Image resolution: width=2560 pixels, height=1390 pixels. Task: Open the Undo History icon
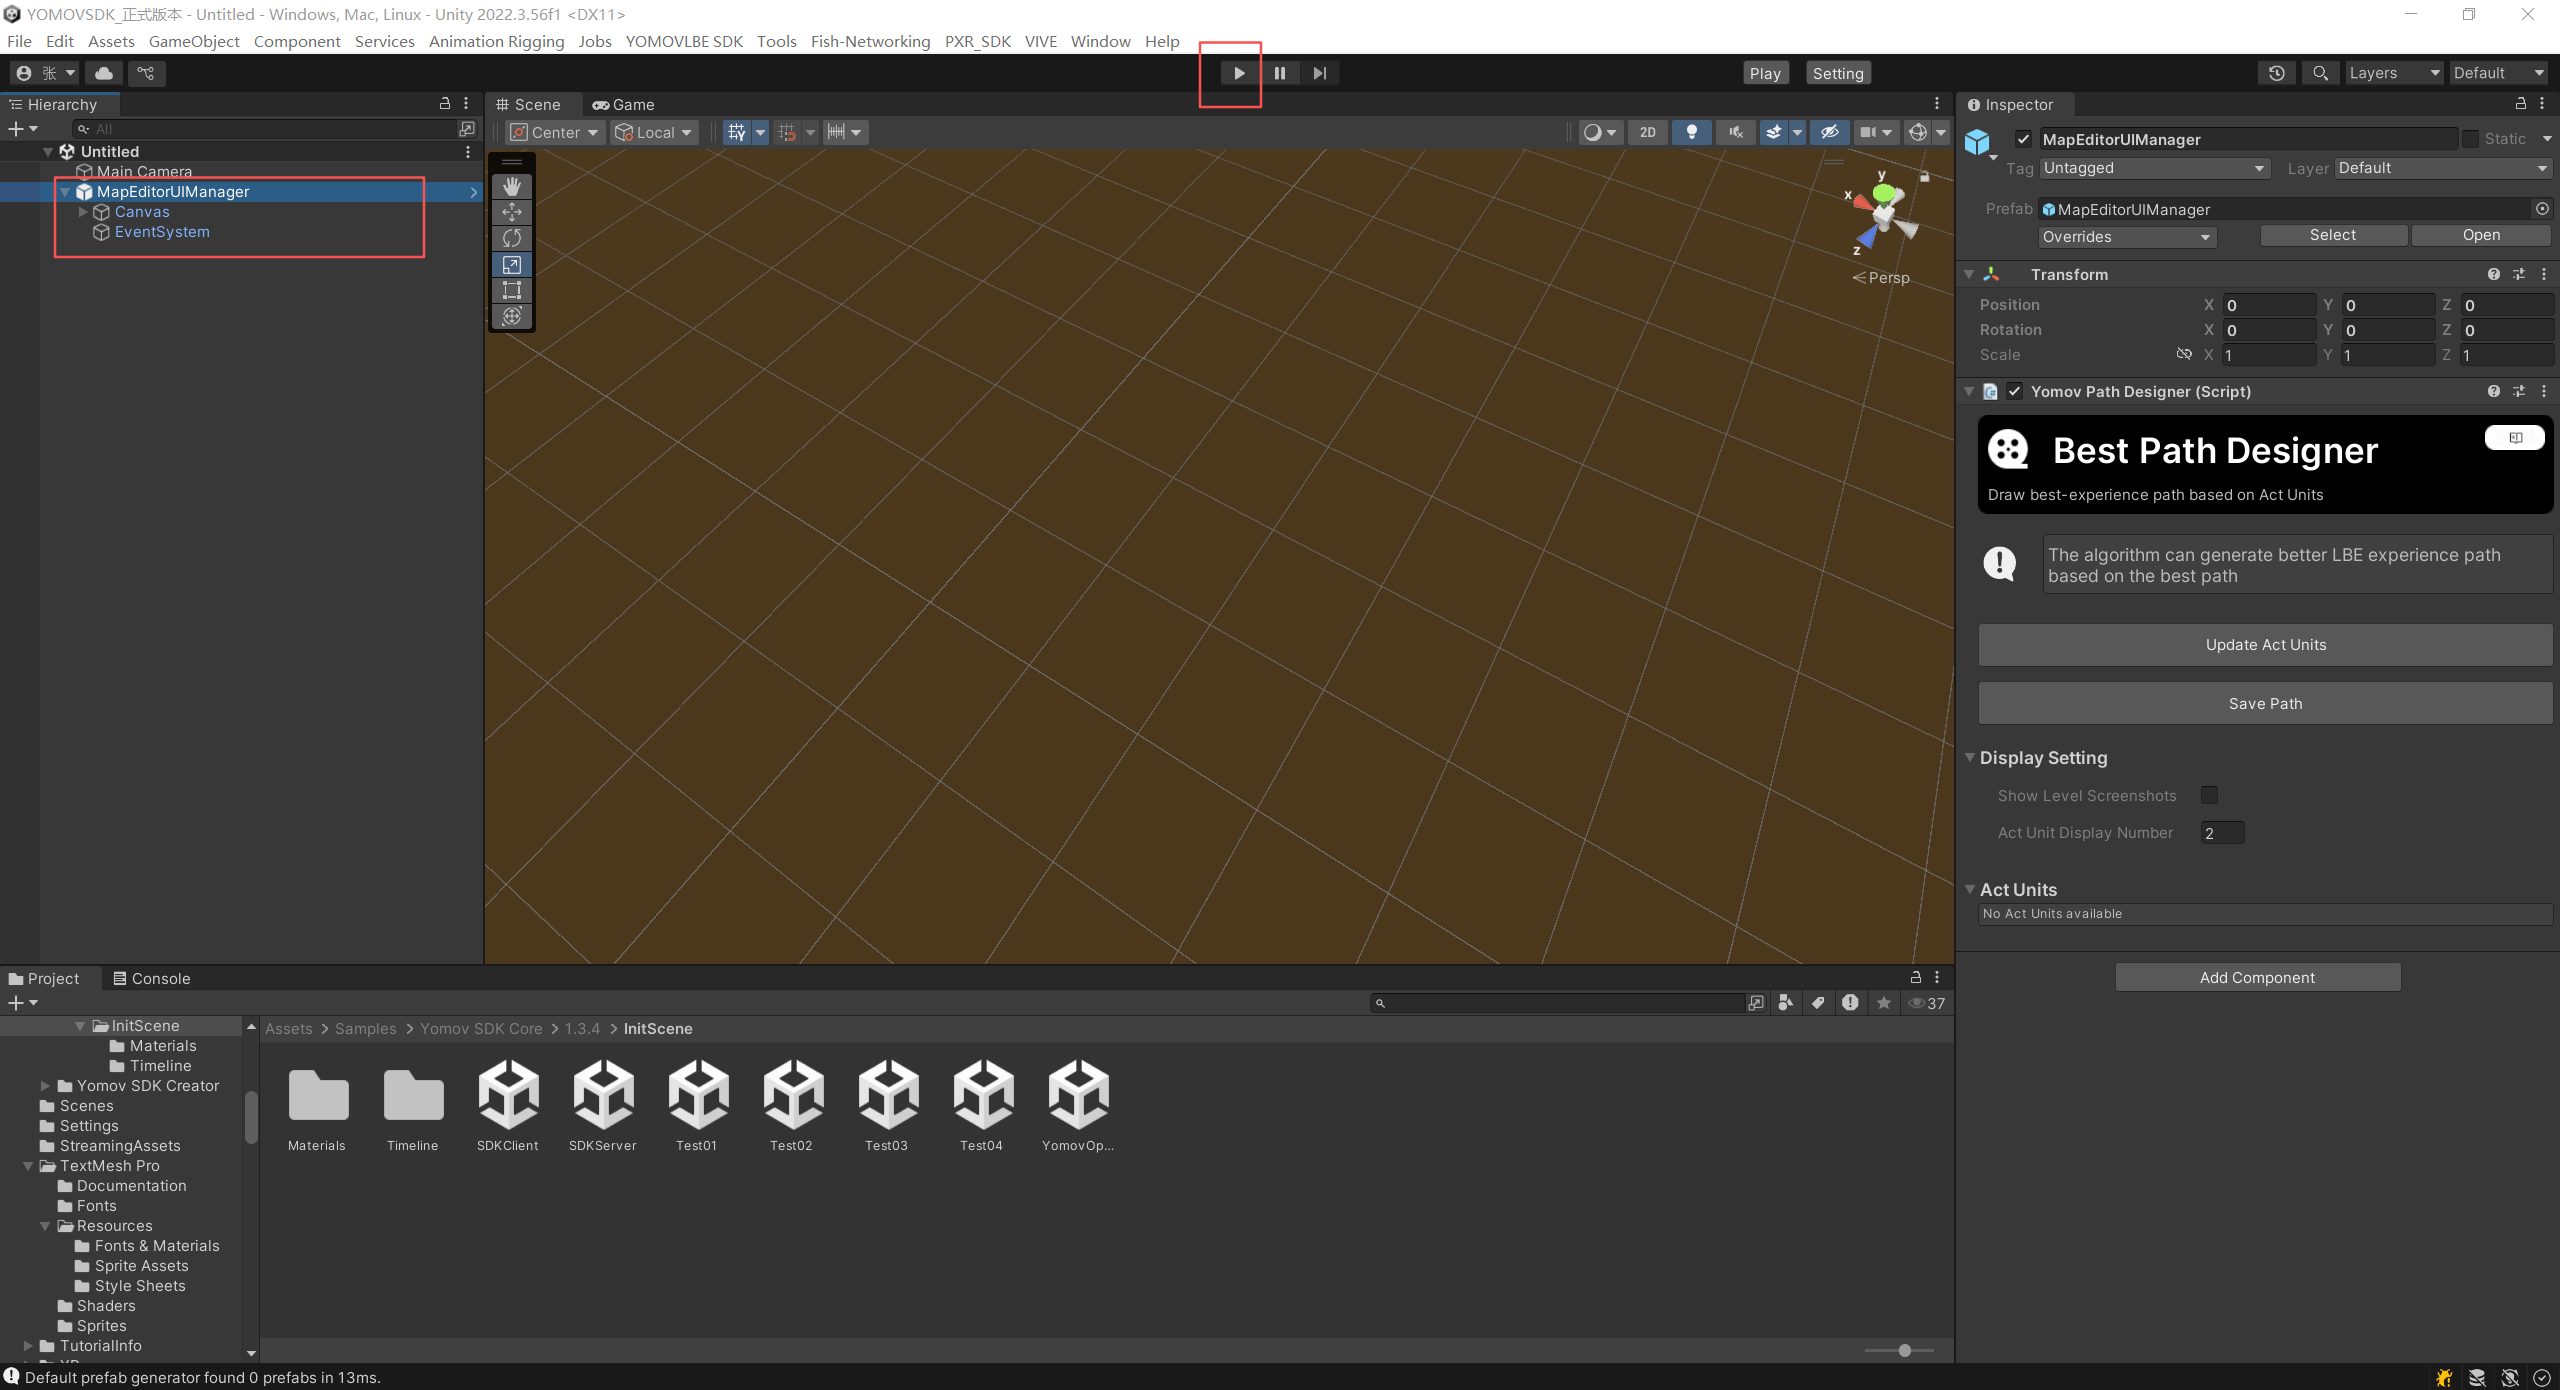pos(2277,73)
